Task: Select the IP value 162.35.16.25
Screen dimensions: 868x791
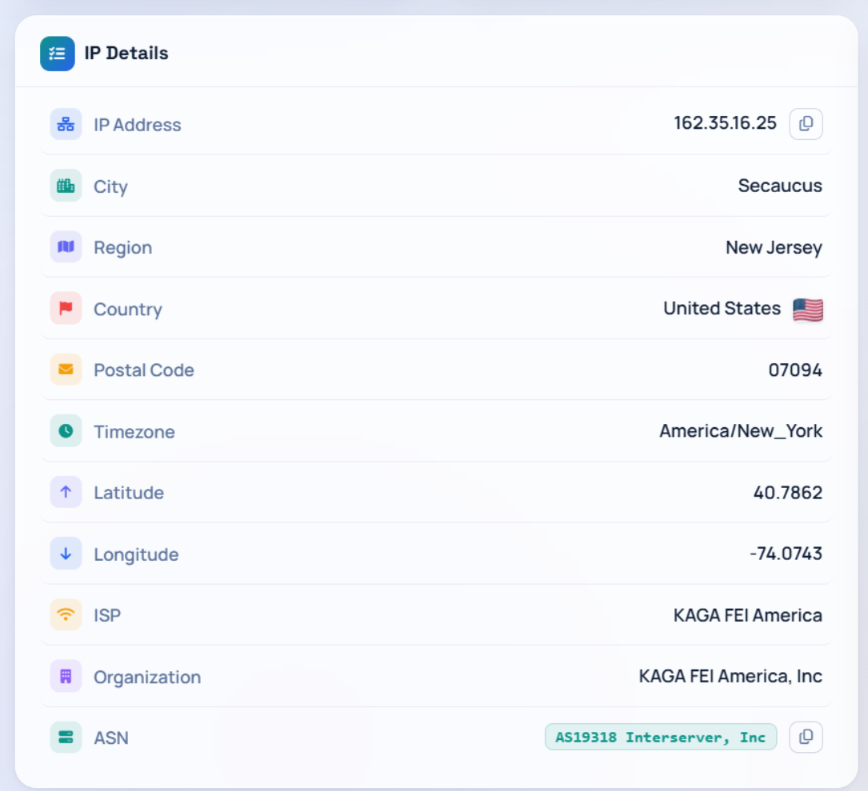Action: pyautogui.click(x=725, y=123)
